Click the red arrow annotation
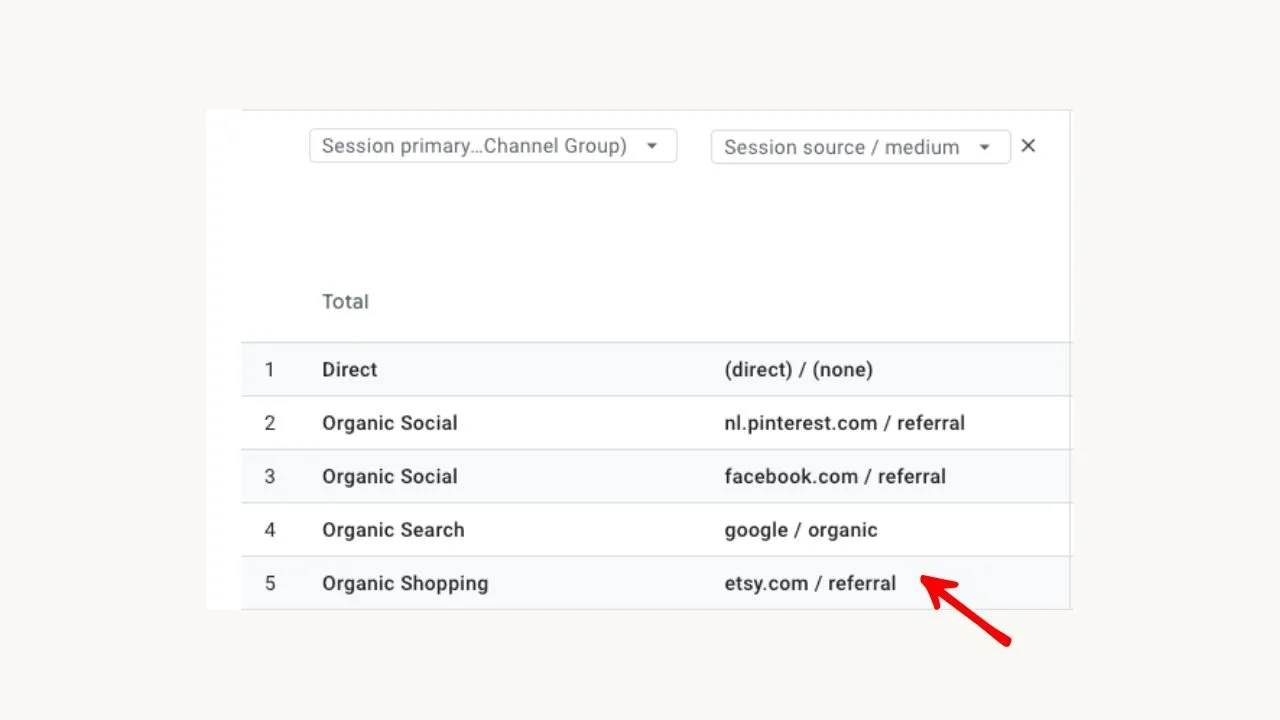This screenshot has height=720, width=1280. click(965, 610)
